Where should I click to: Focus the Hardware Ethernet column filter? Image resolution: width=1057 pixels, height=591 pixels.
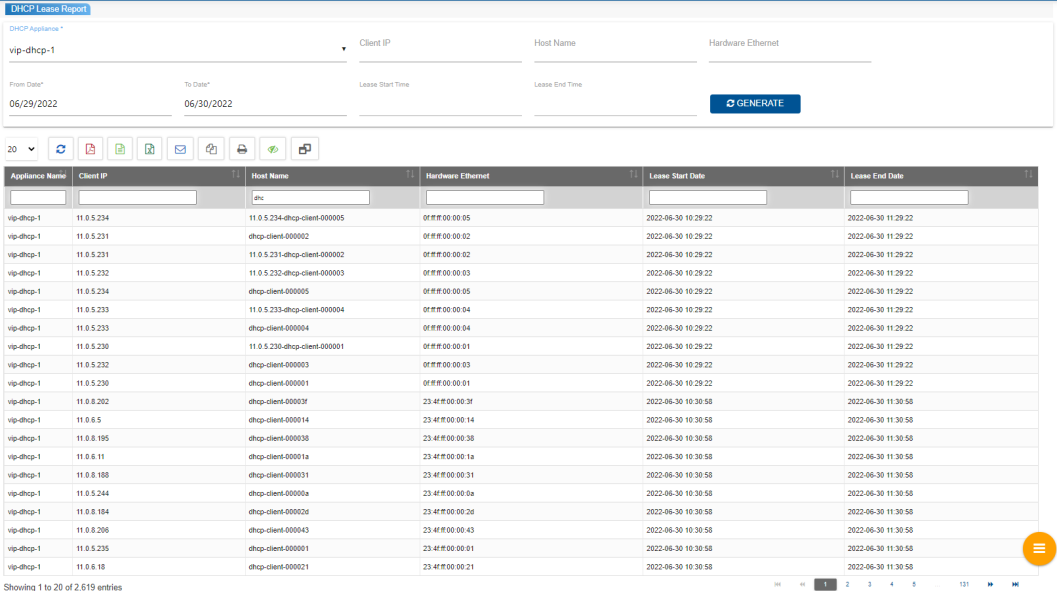tap(485, 197)
